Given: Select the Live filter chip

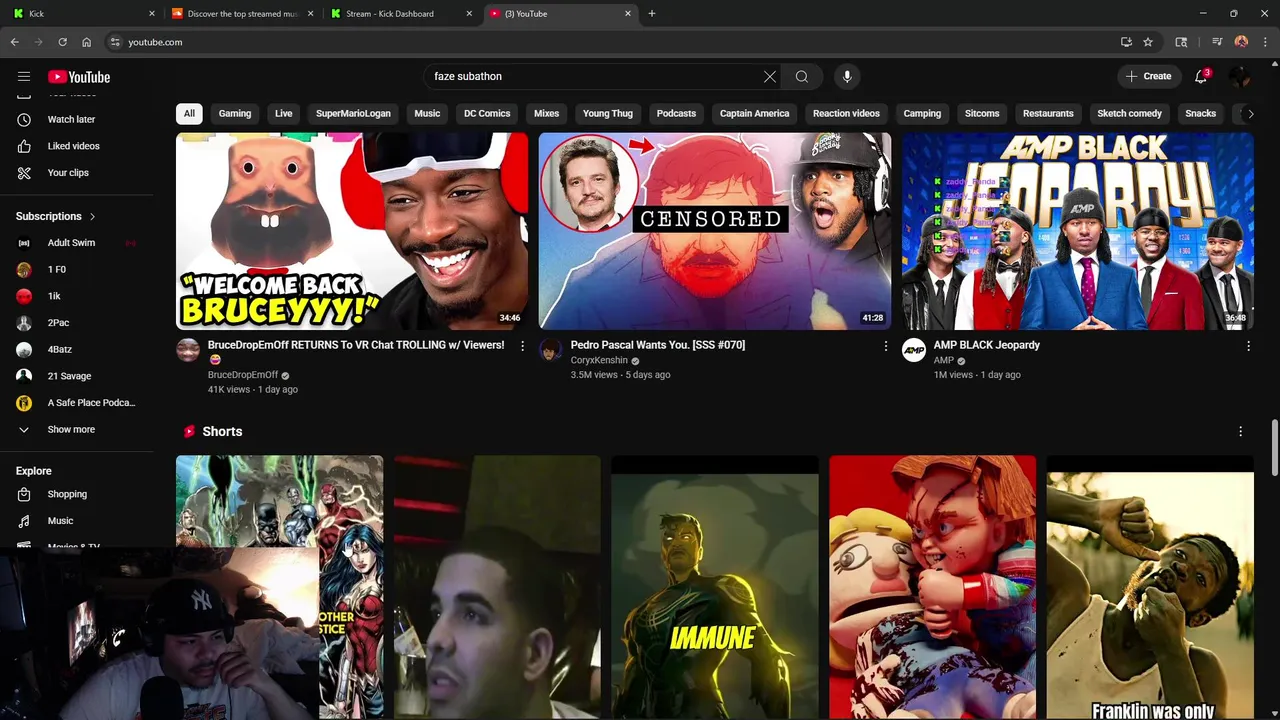Looking at the screenshot, I should tap(284, 113).
